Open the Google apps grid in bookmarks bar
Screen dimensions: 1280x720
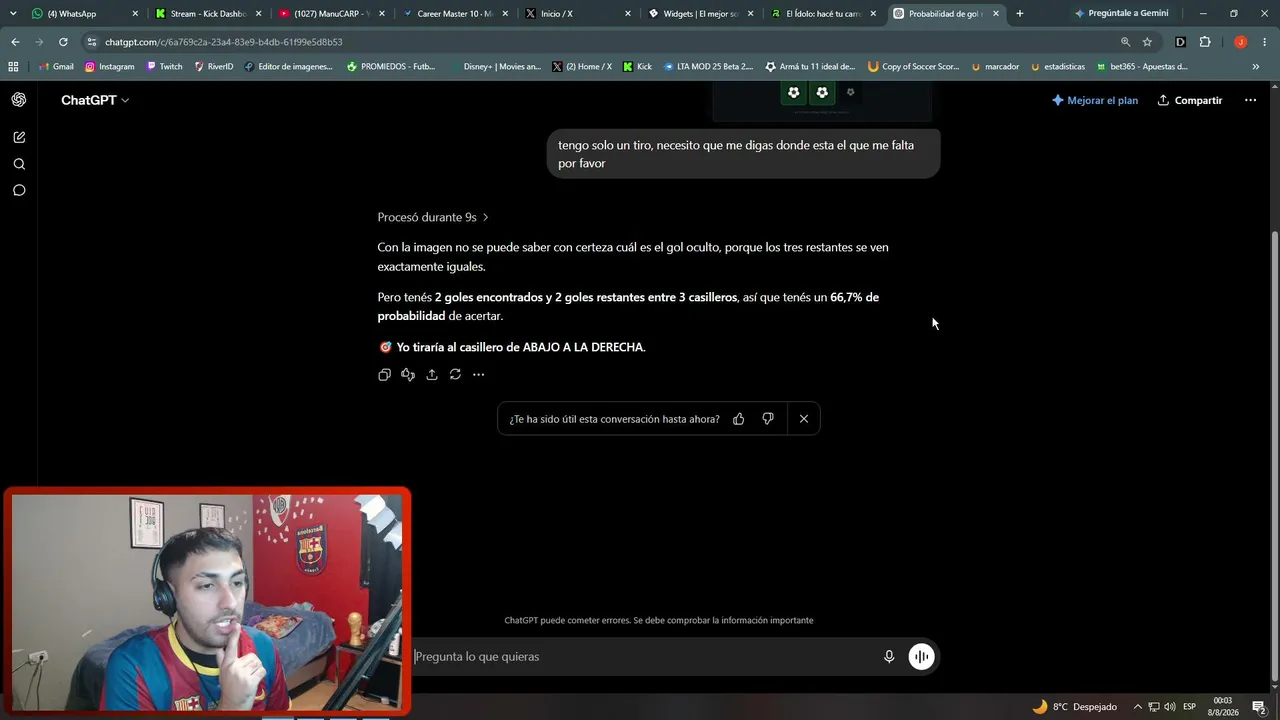tap(13, 67)
